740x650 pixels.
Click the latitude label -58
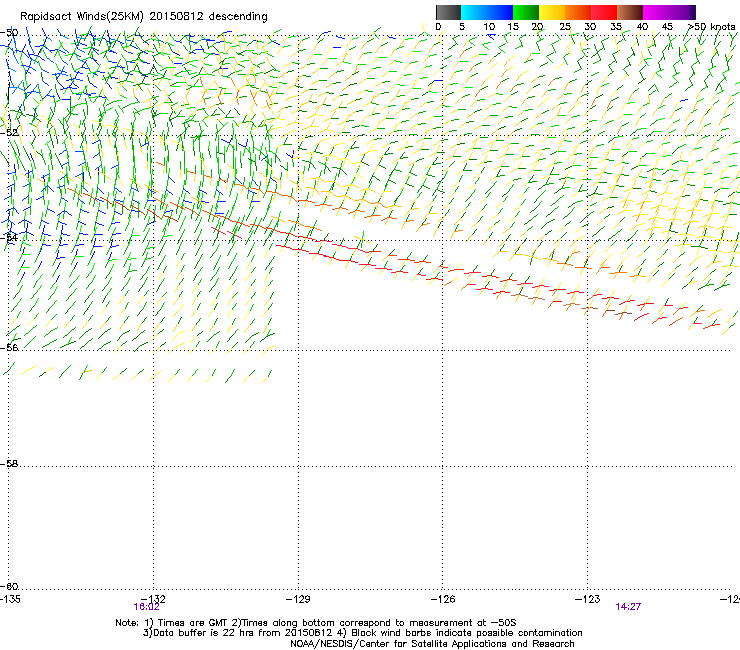click(9, 464)
